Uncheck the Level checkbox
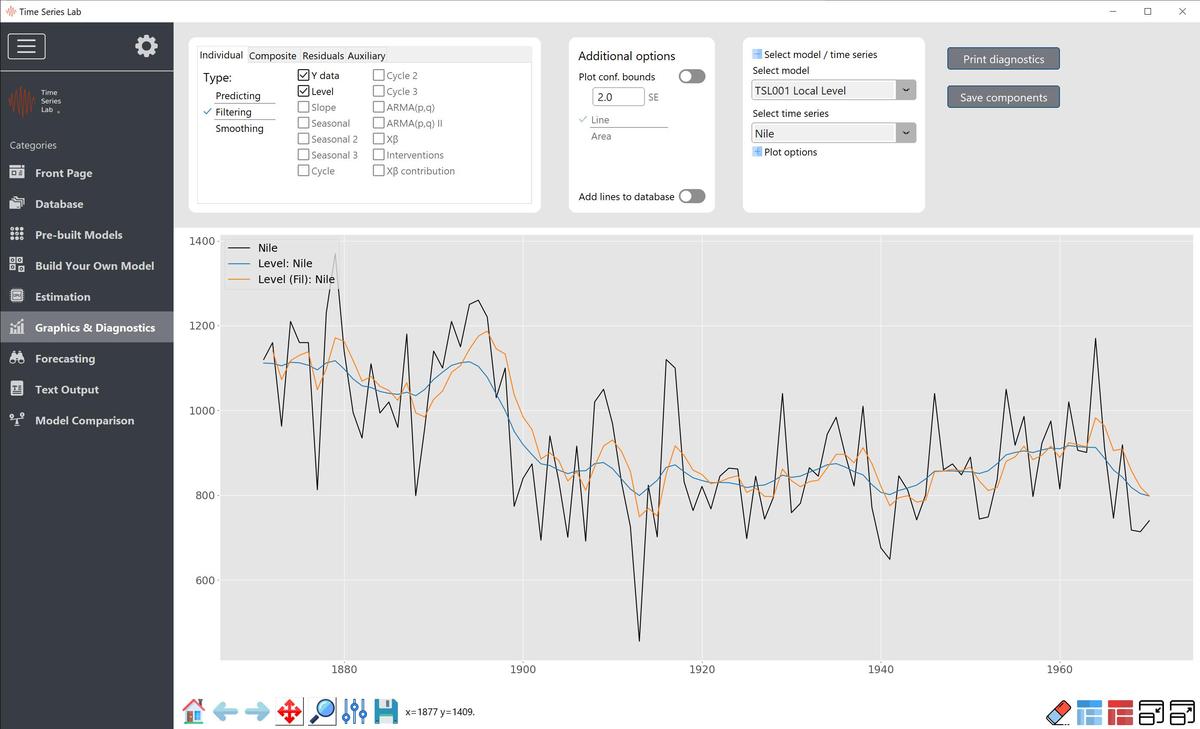Screen dimensions: 1200x729 [303, 91]
